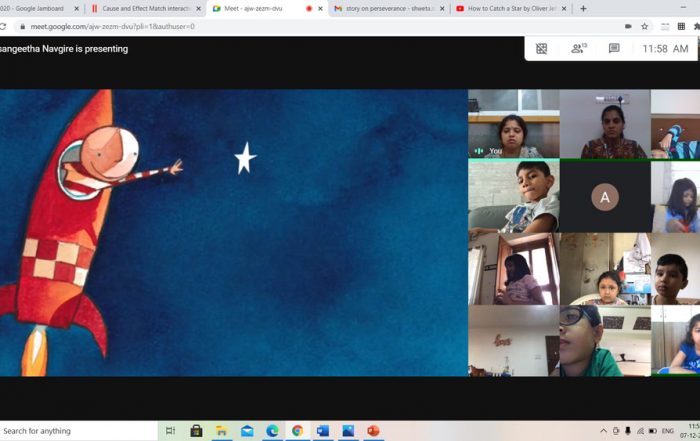Viewport: 700px width, 441px height.
Task: Open the Mail app from taskbar
Action: [x=247, y=431]
